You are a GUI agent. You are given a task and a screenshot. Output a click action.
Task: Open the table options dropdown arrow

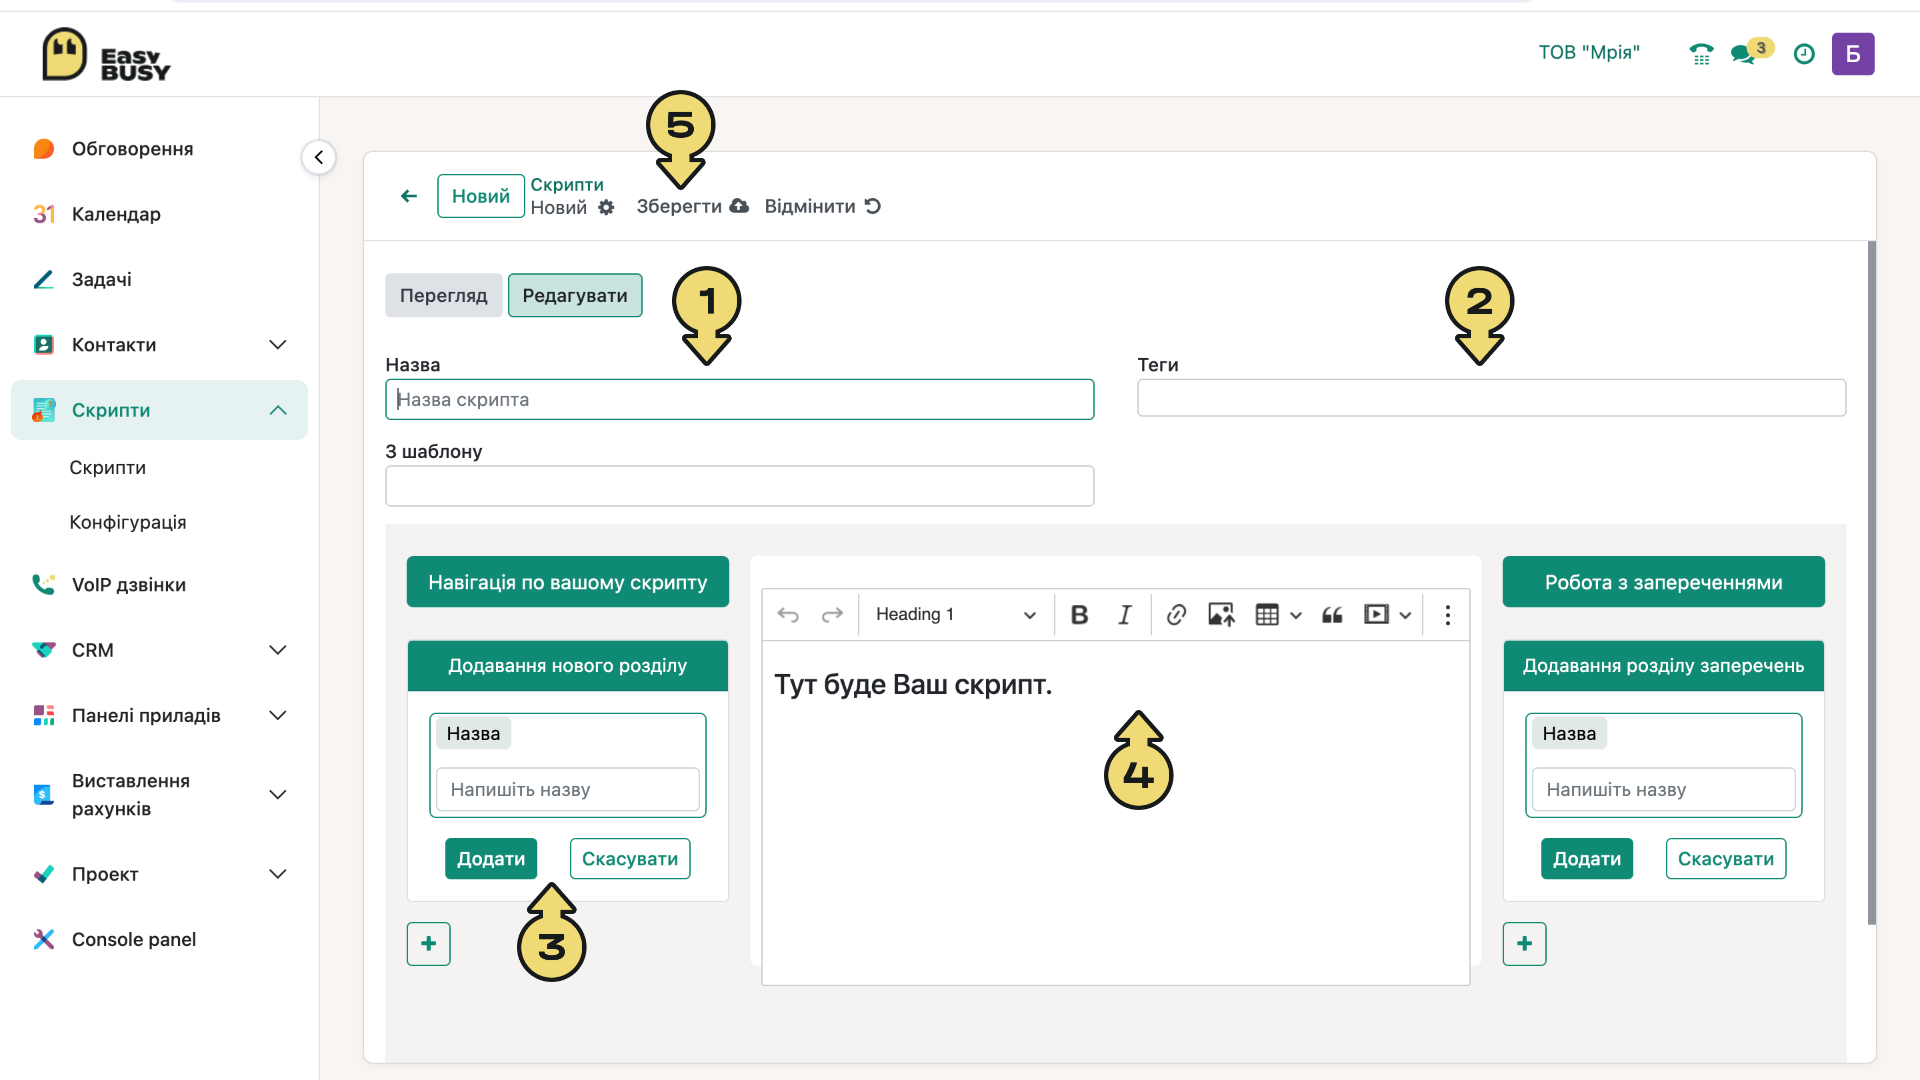click(x=1296, y=615)
